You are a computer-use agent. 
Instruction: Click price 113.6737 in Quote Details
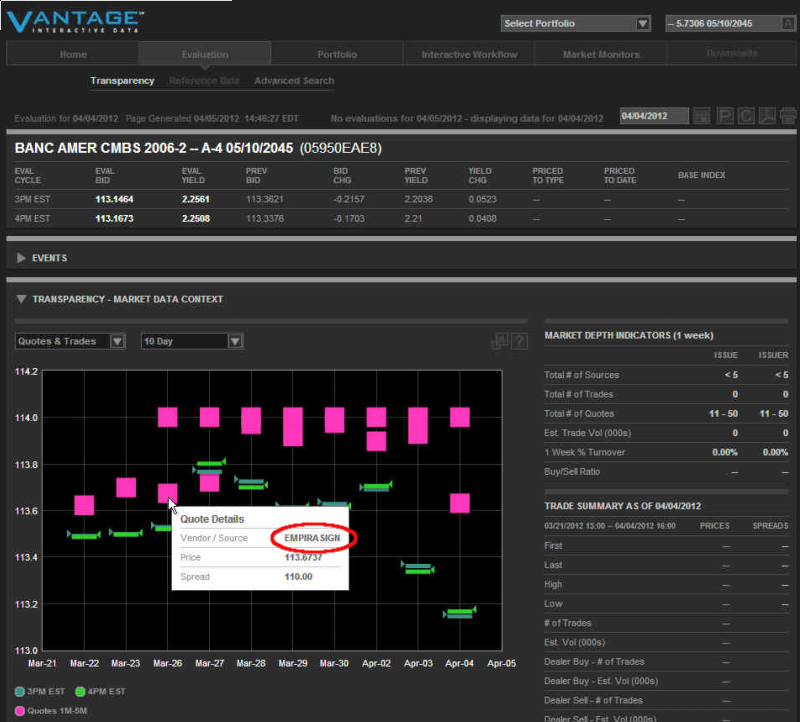click(304, 557)
